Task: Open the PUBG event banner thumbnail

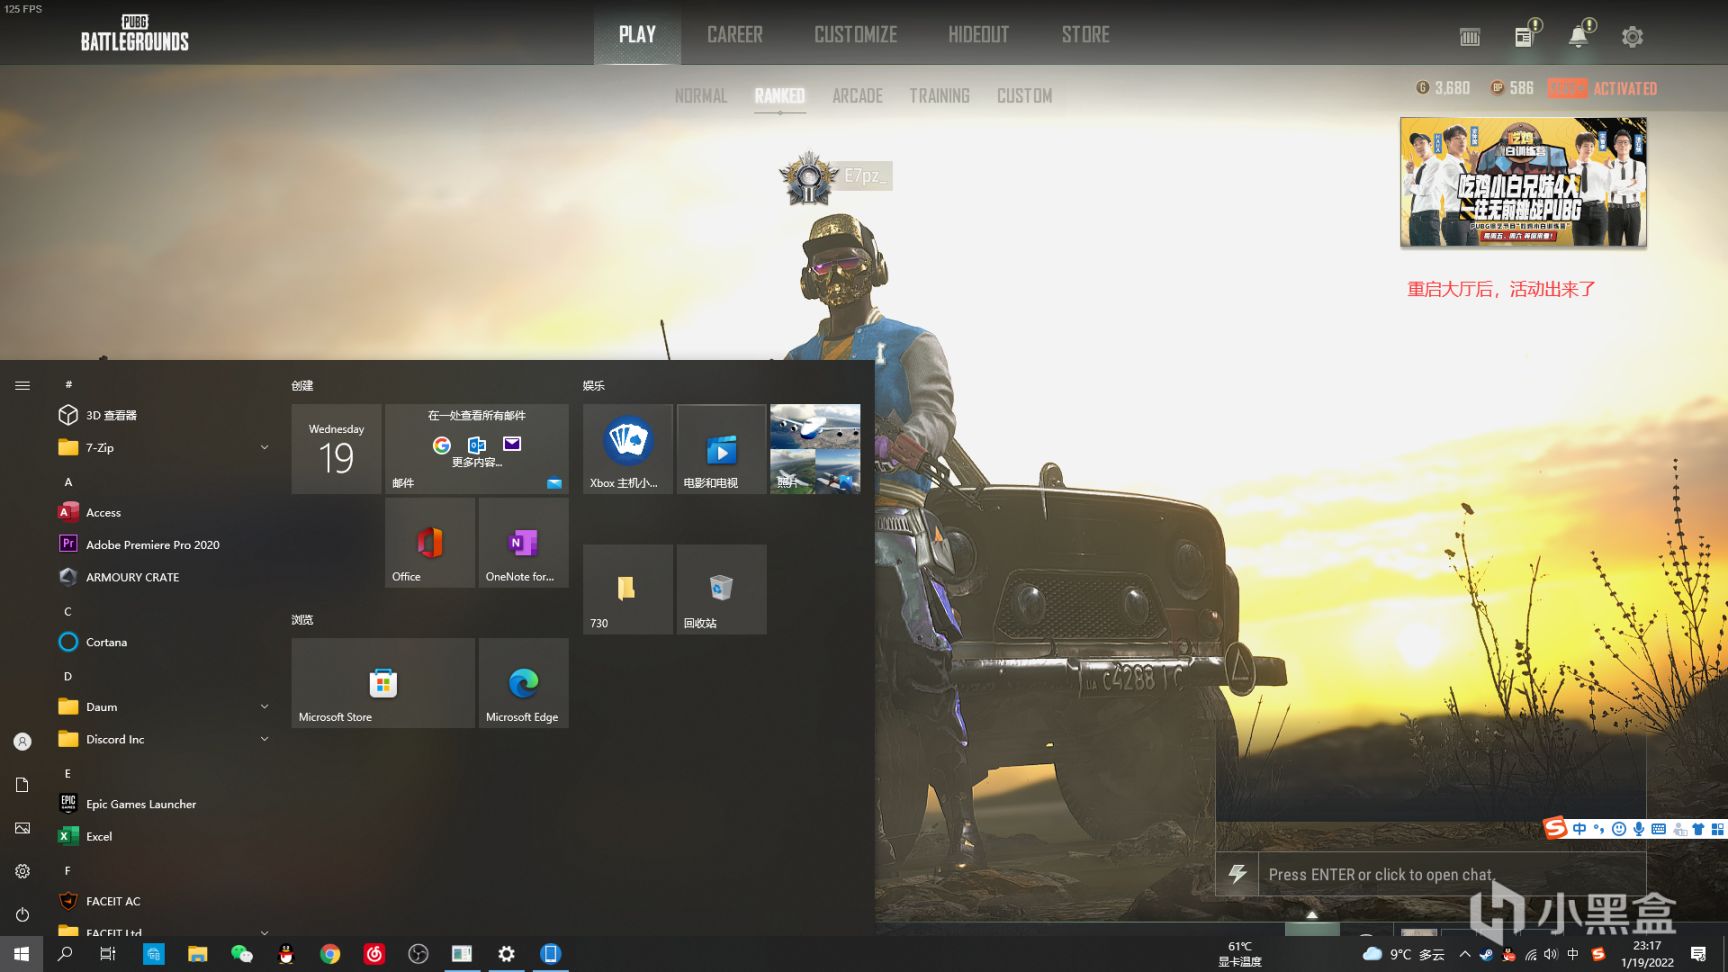Action: coord(1523,182)
